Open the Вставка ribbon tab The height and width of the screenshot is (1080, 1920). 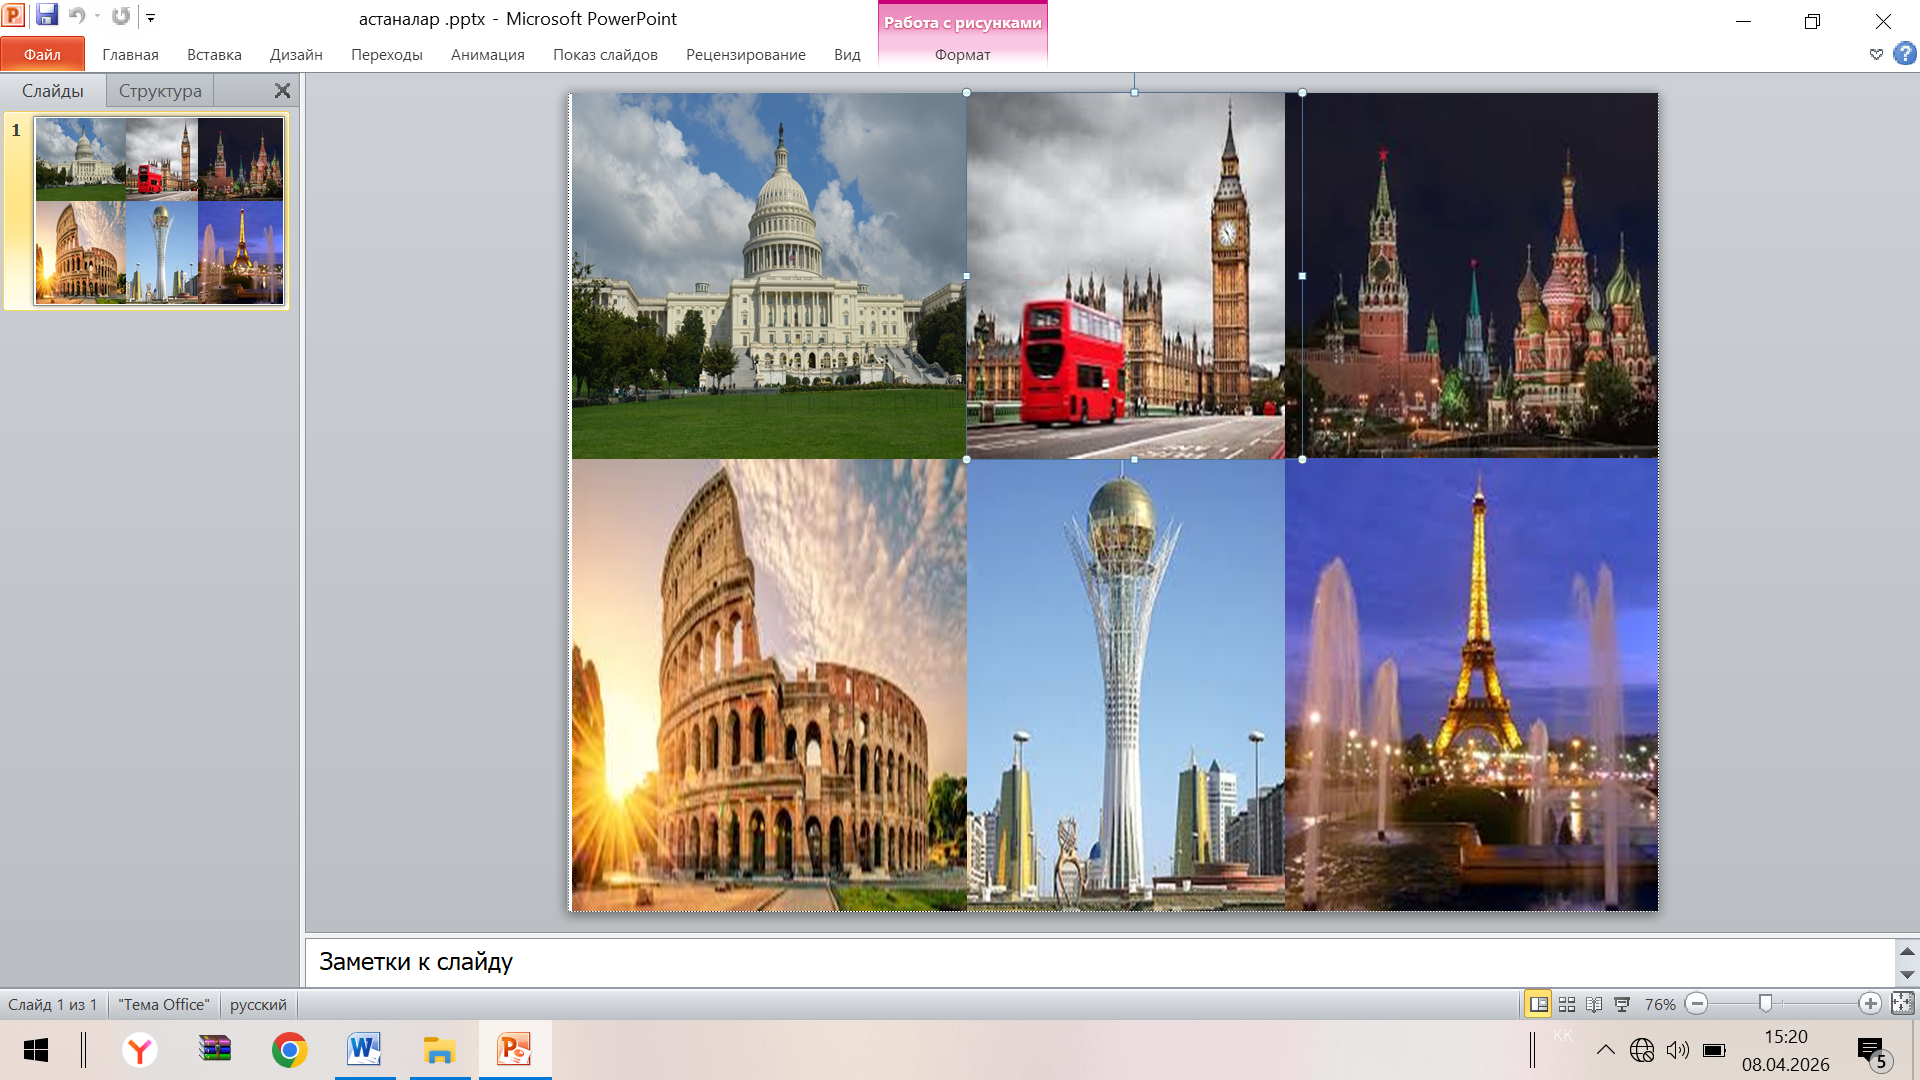[x=214, y=55]
